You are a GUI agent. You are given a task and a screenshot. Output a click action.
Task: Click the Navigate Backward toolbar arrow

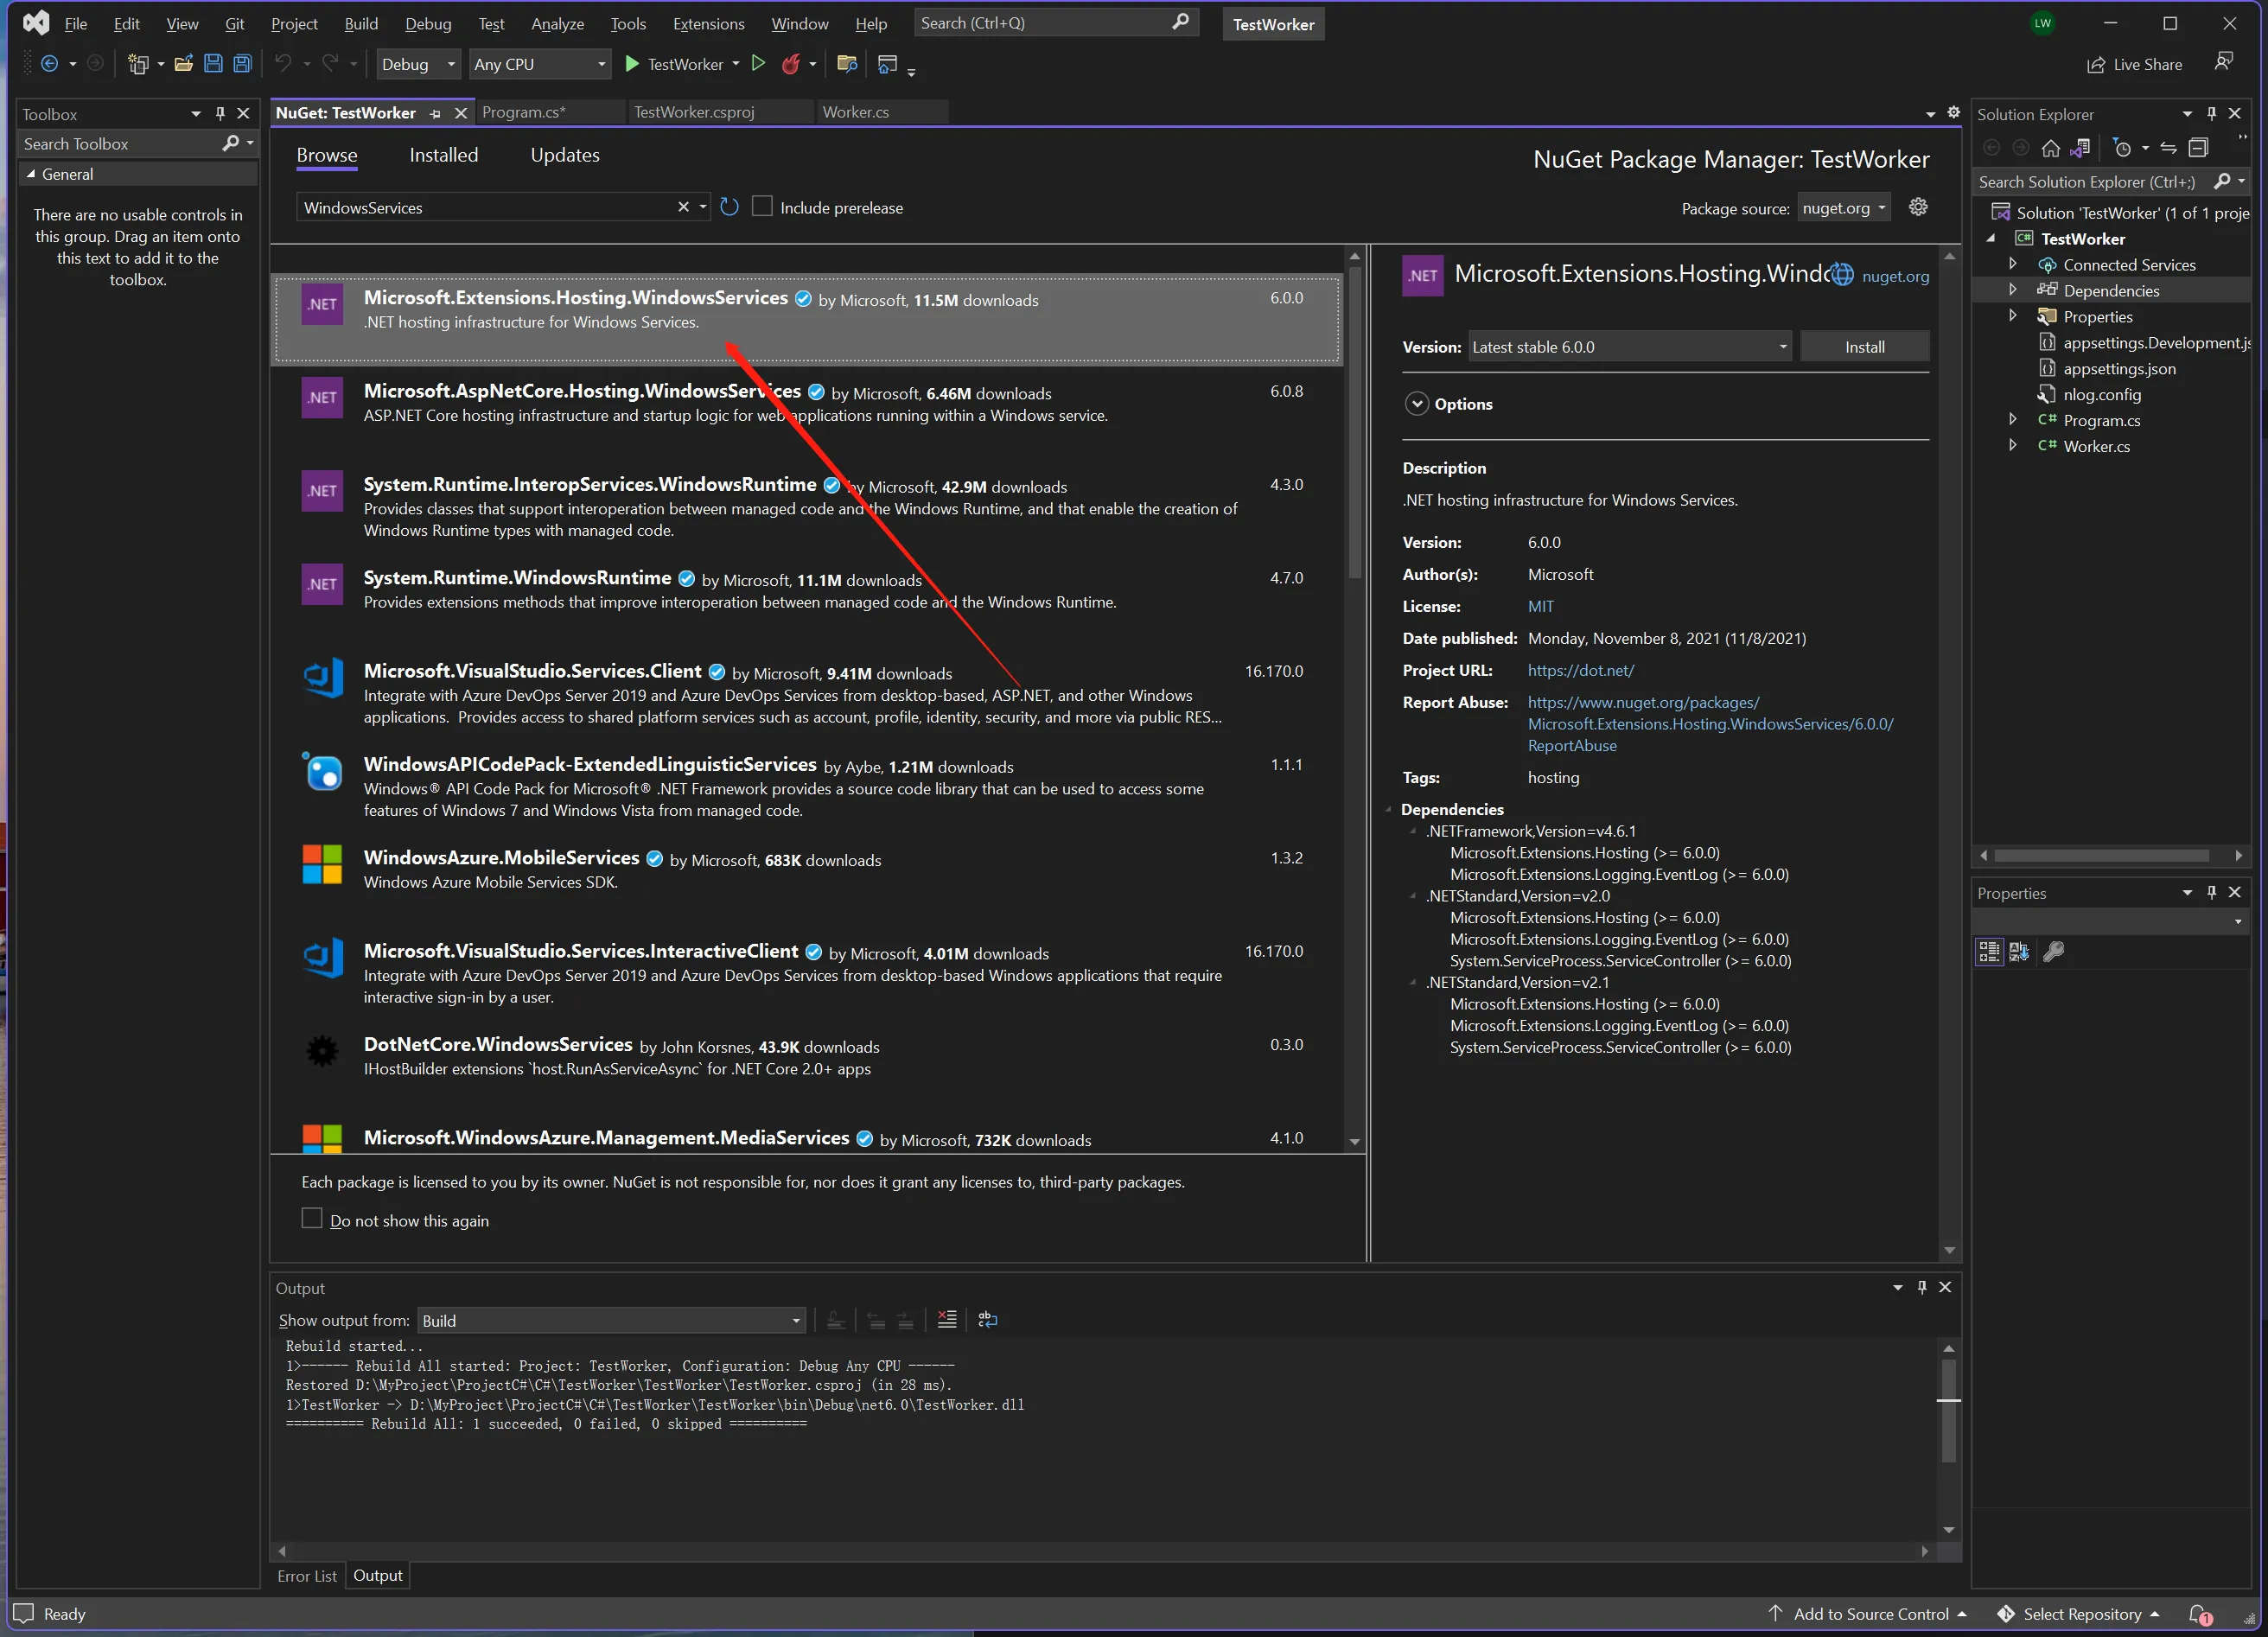coord(49,64)
